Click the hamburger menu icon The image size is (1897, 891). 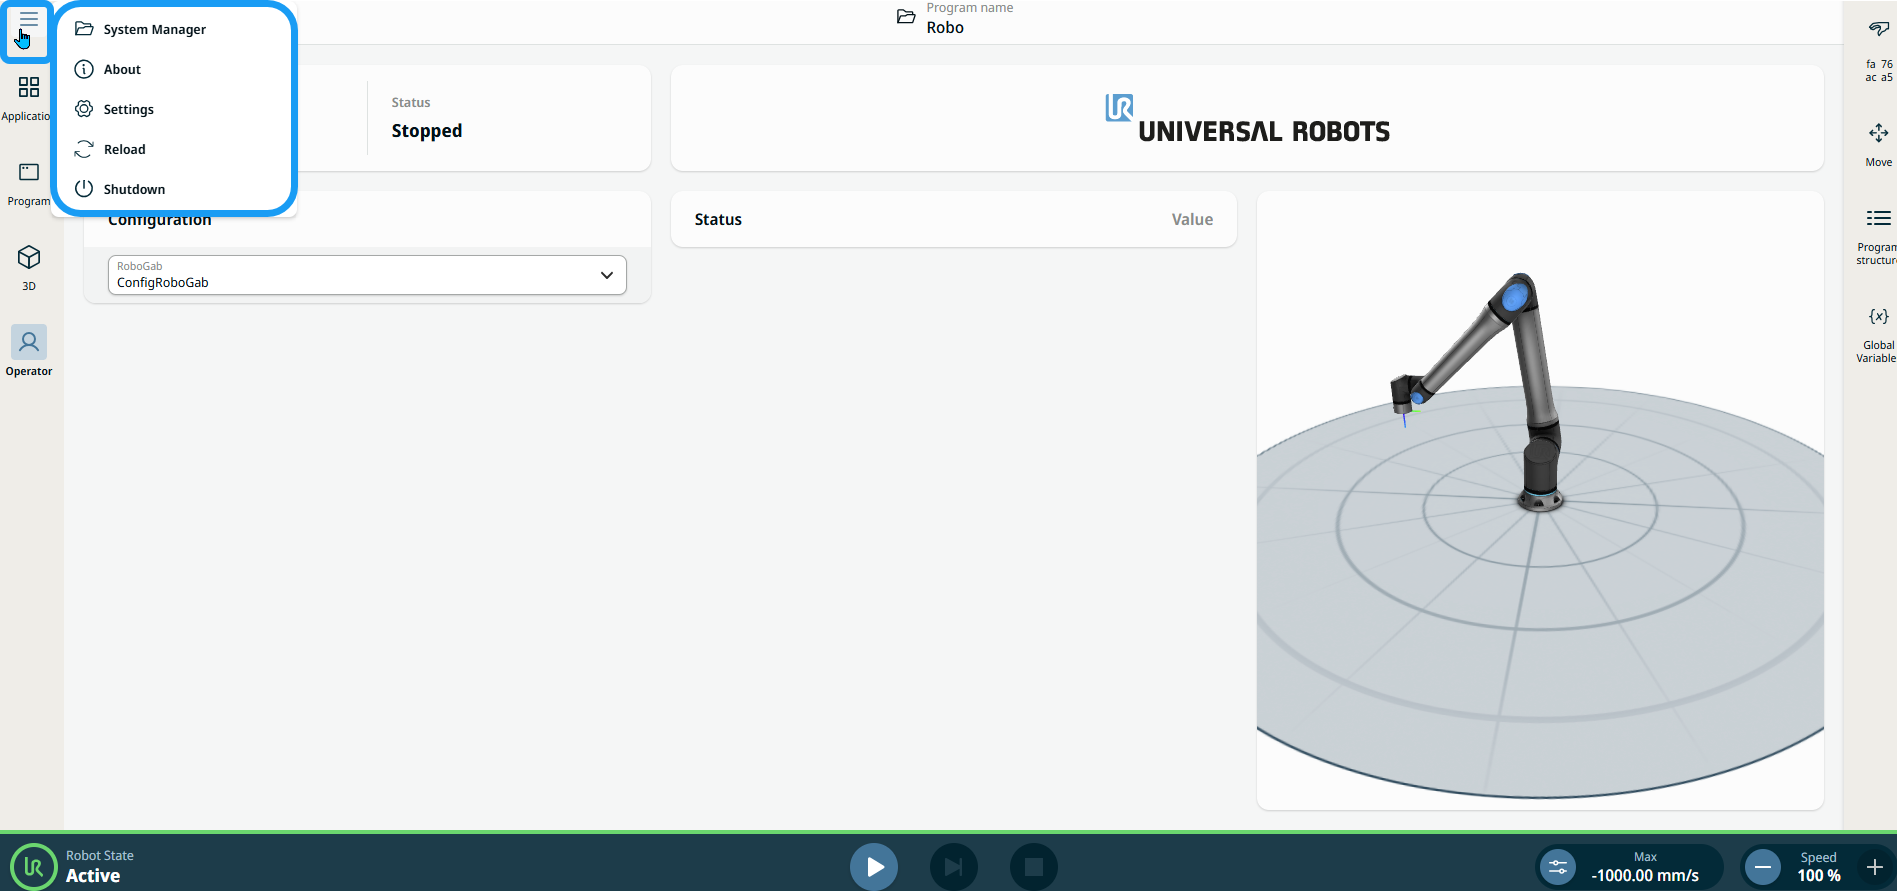pyautogui.click(x=28, y=21)
